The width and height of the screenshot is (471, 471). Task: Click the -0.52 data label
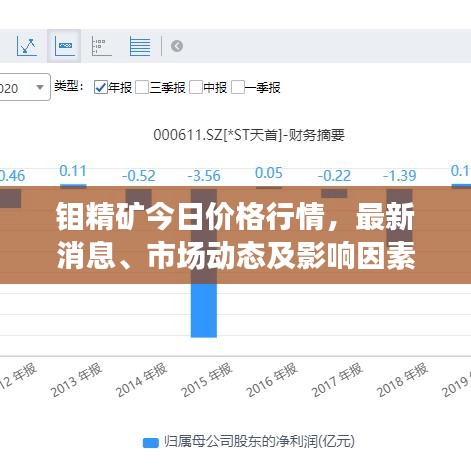tap(139, 176)
